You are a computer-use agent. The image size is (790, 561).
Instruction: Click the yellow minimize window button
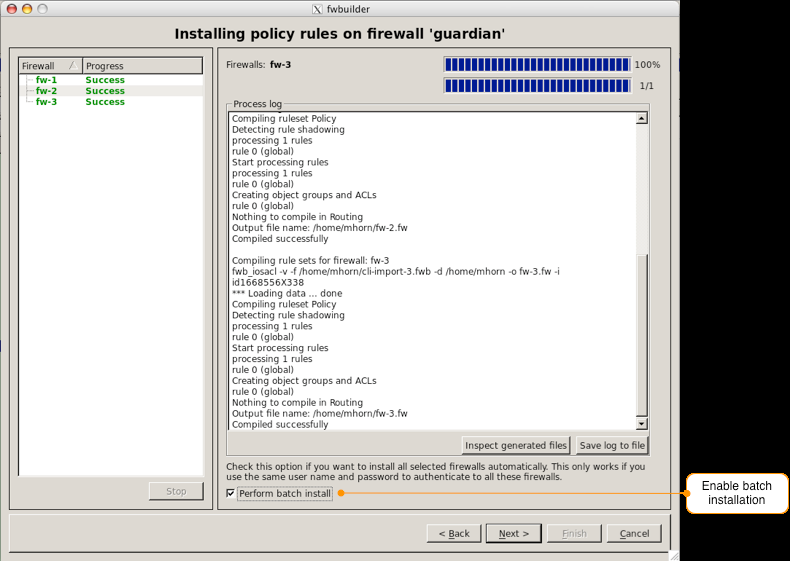click(x=27, y=9)
